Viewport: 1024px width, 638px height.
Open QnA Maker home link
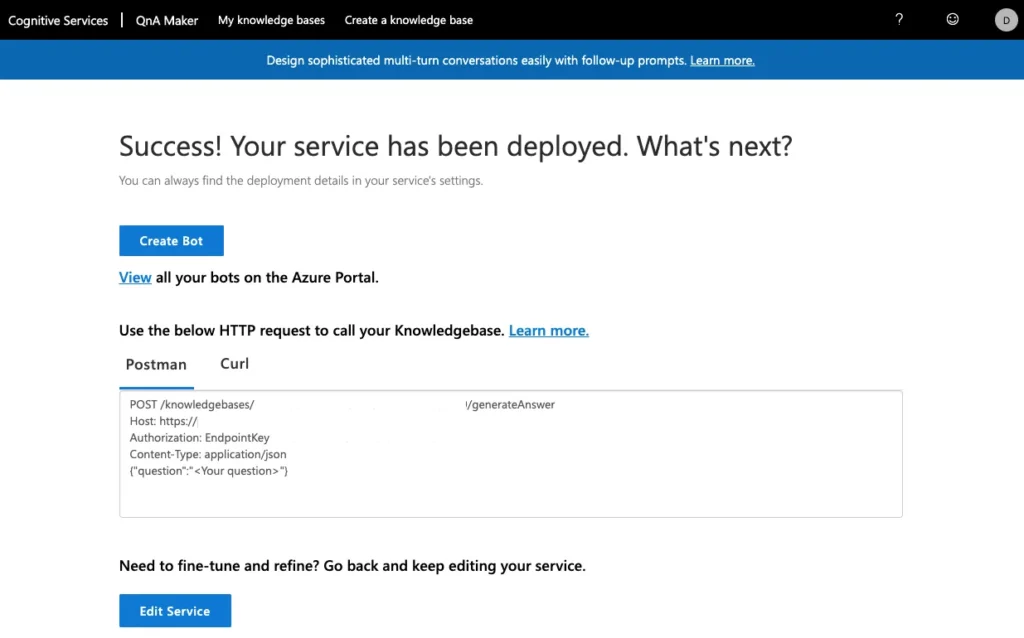coord(167,20)
